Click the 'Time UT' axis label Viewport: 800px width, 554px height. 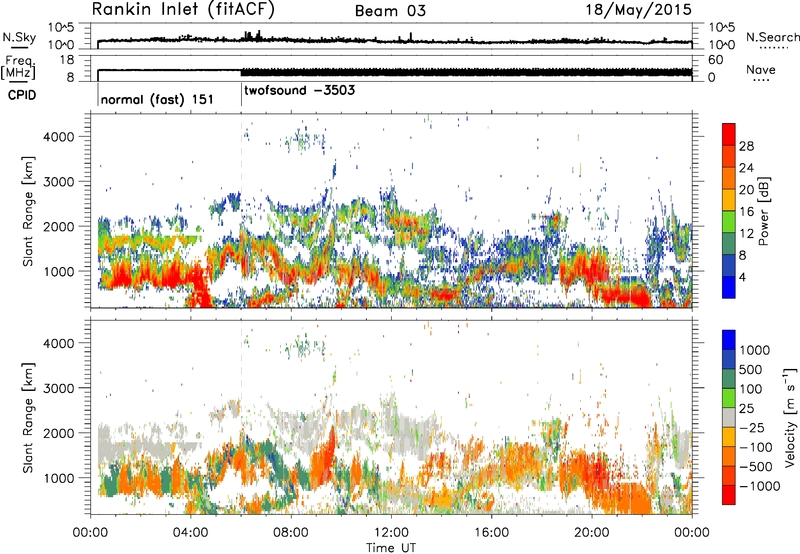pos(391,548)
